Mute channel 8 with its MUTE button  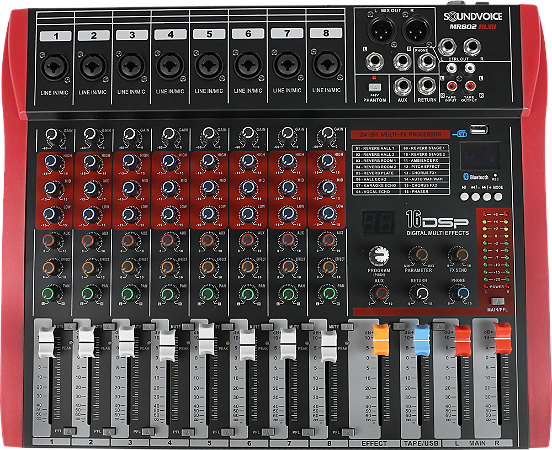click(x=347, y=327)
